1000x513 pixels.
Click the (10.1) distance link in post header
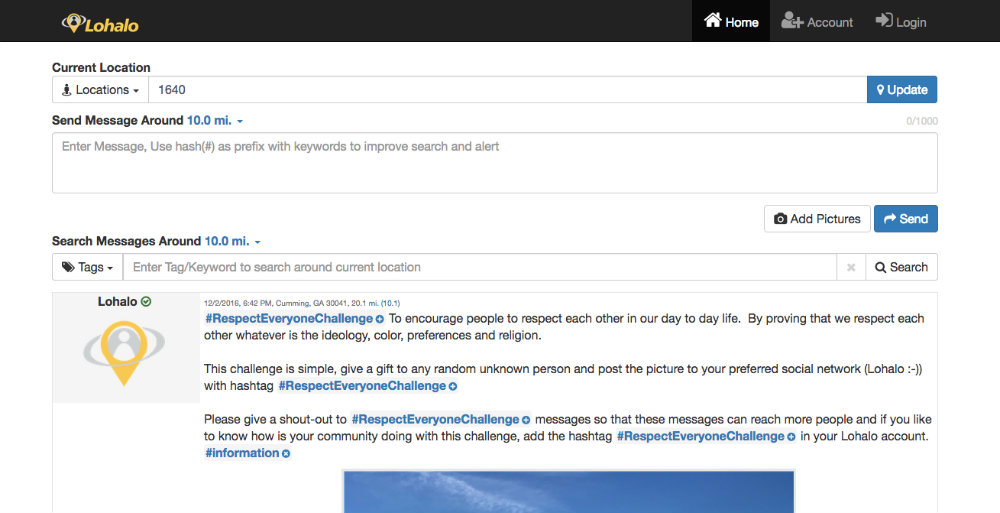click(390, 304)
